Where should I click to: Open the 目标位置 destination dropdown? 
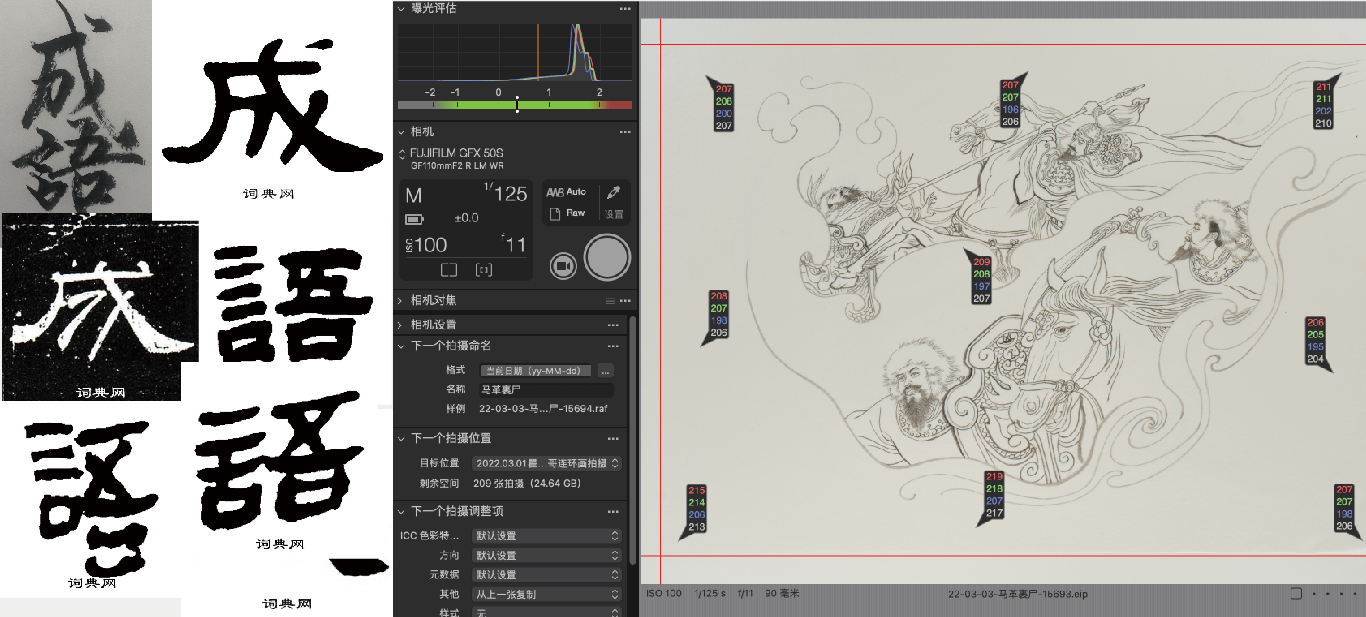point(546,464)
